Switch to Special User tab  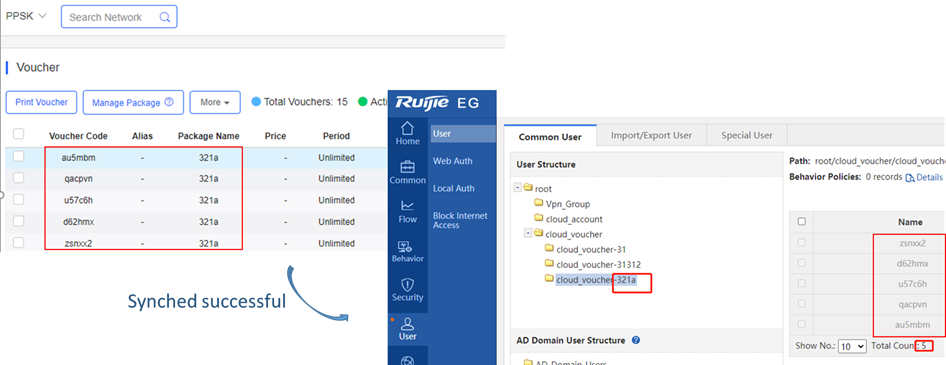pos(746,135)
